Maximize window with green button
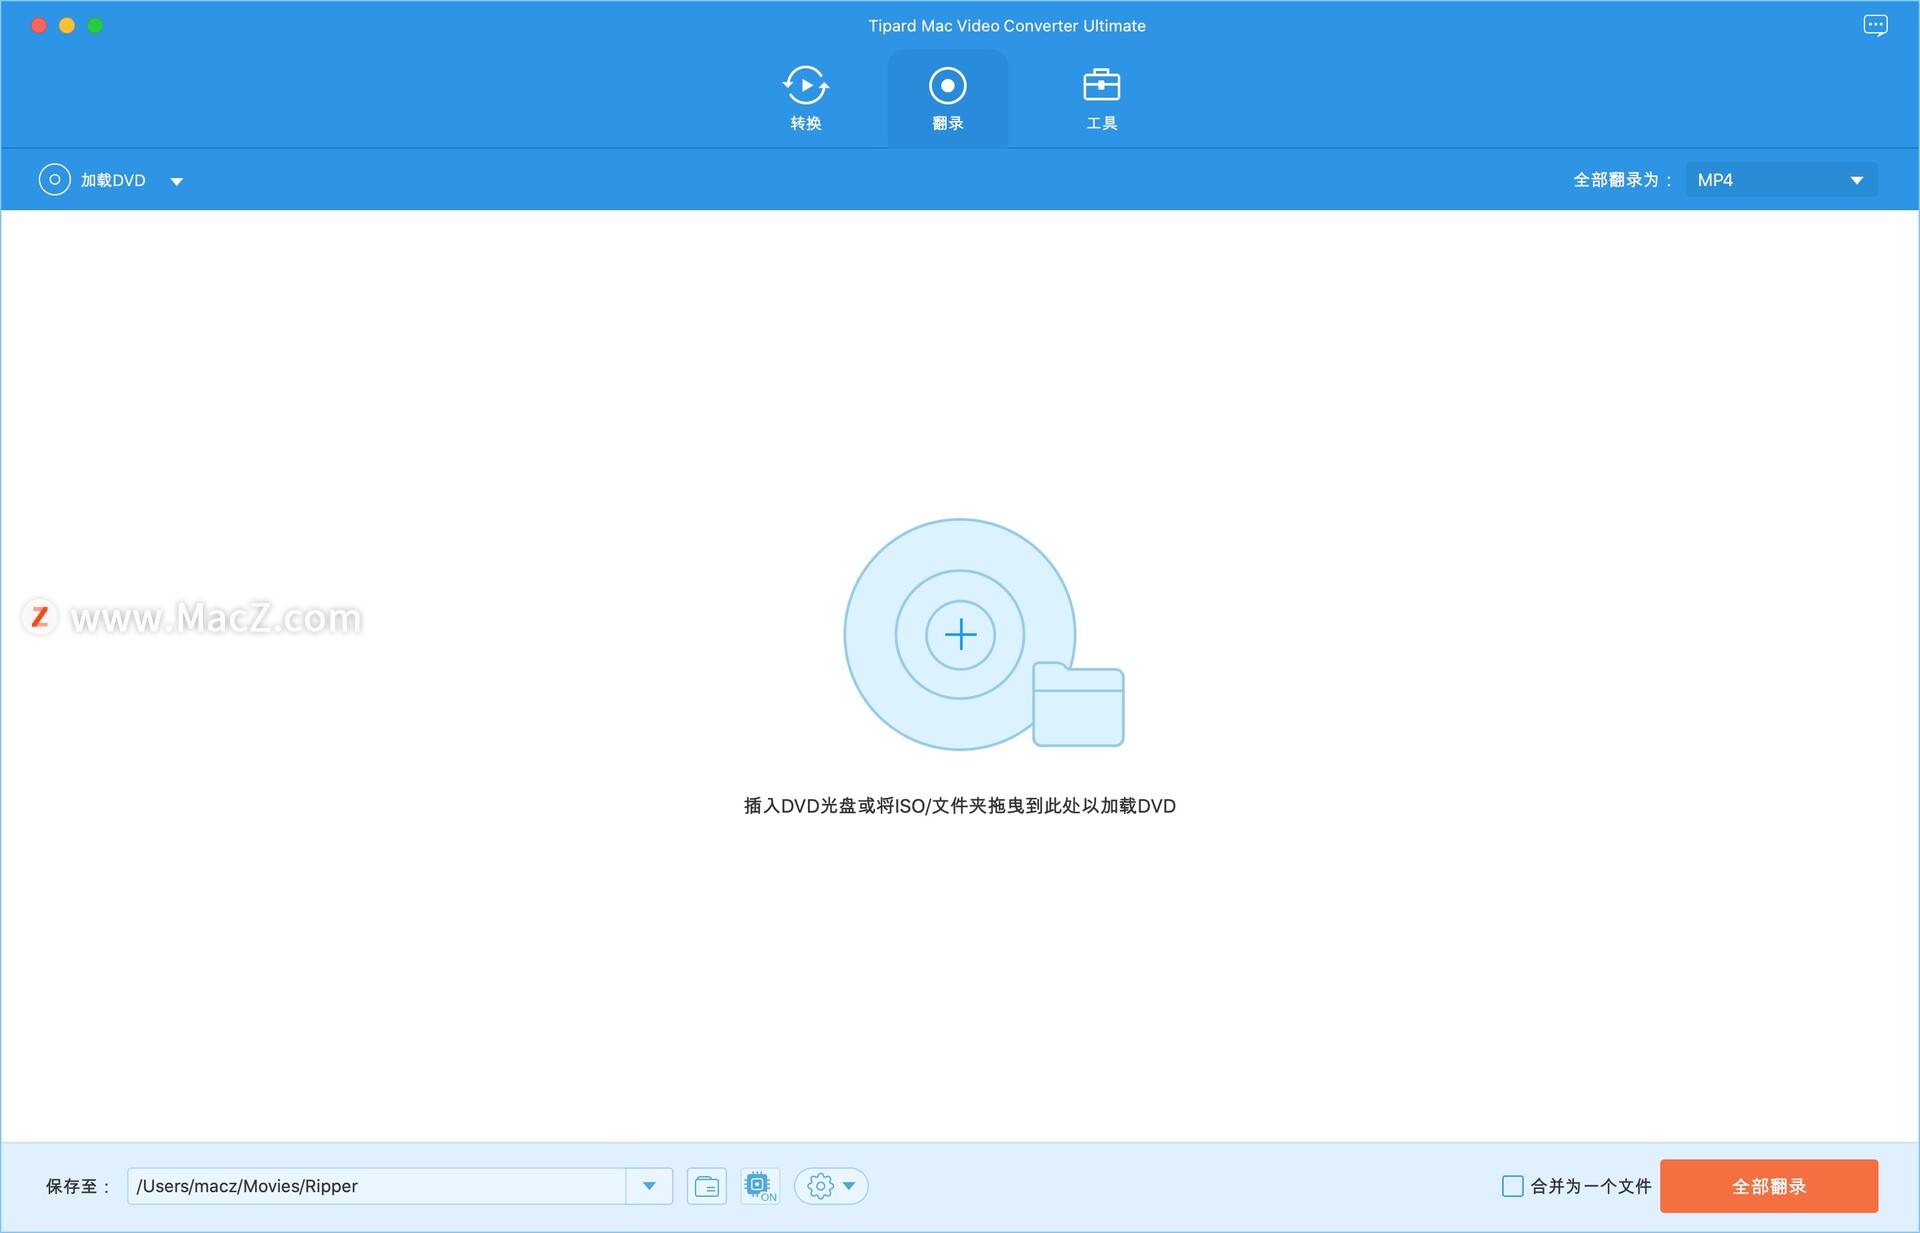 [x=95, y=26]
